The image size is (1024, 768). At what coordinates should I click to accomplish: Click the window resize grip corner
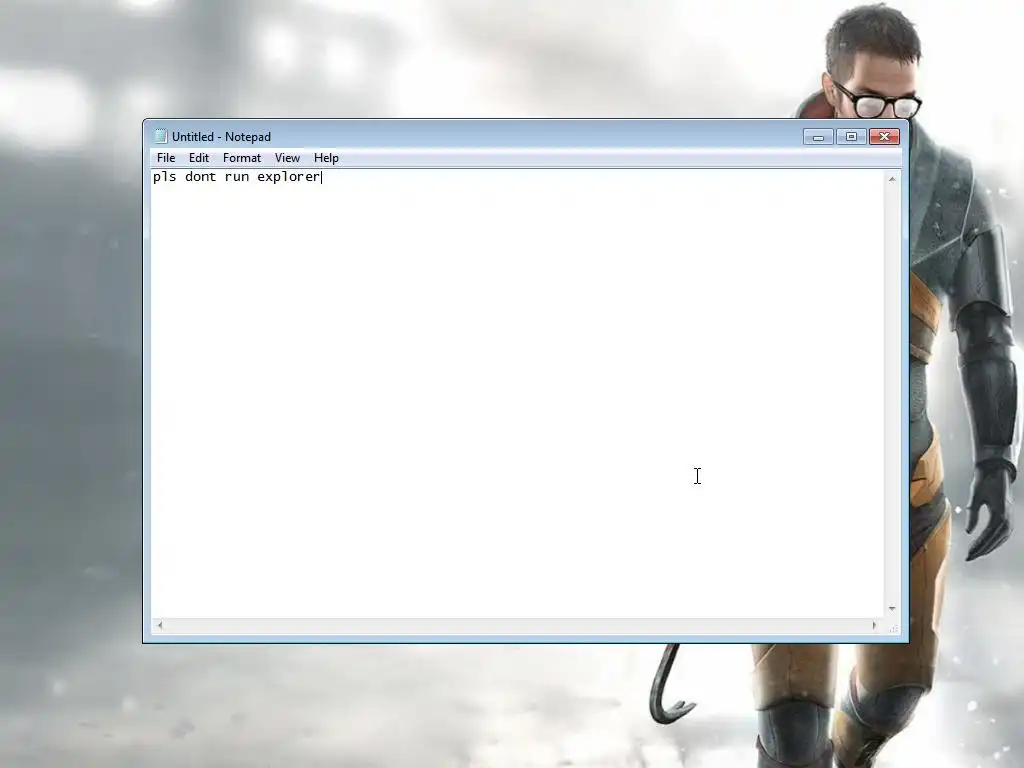pyautogui.click(x=893, y=627)
